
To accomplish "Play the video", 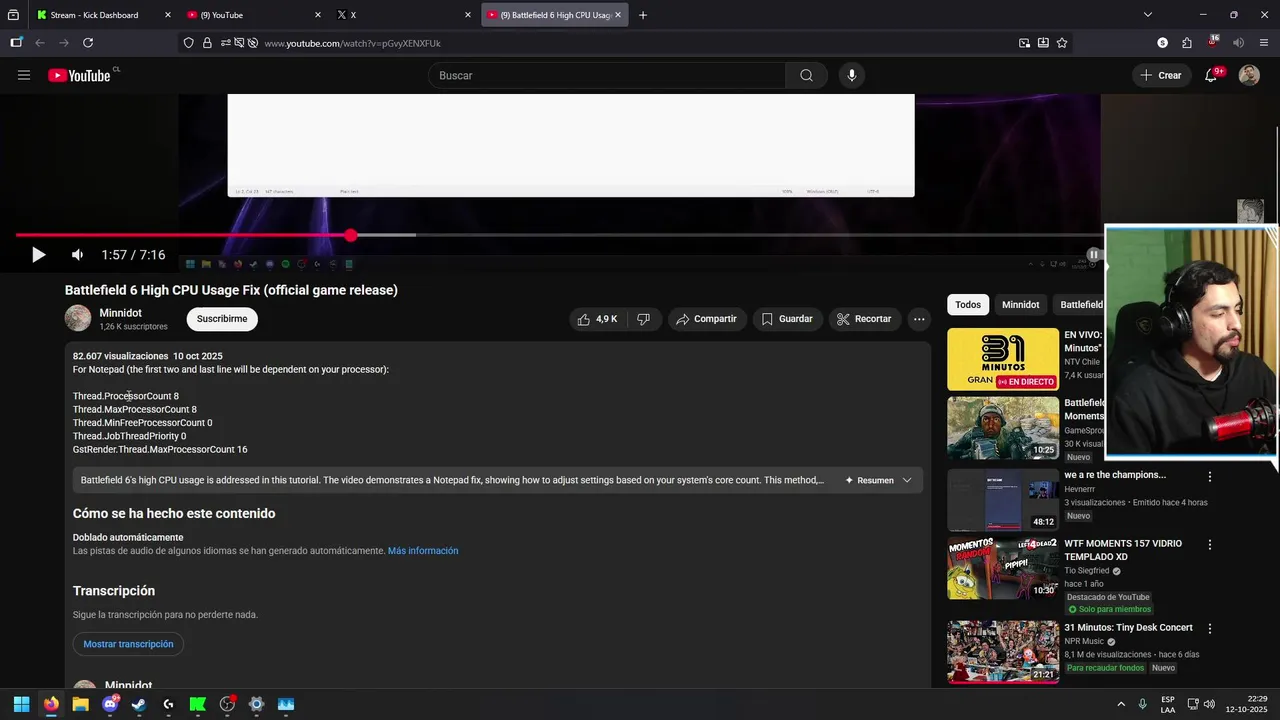I will (38, 255).
